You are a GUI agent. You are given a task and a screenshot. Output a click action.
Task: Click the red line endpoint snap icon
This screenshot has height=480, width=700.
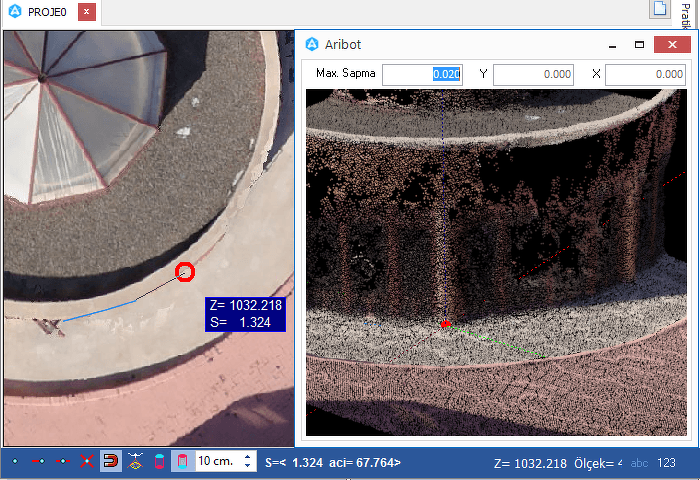[38, 462]
